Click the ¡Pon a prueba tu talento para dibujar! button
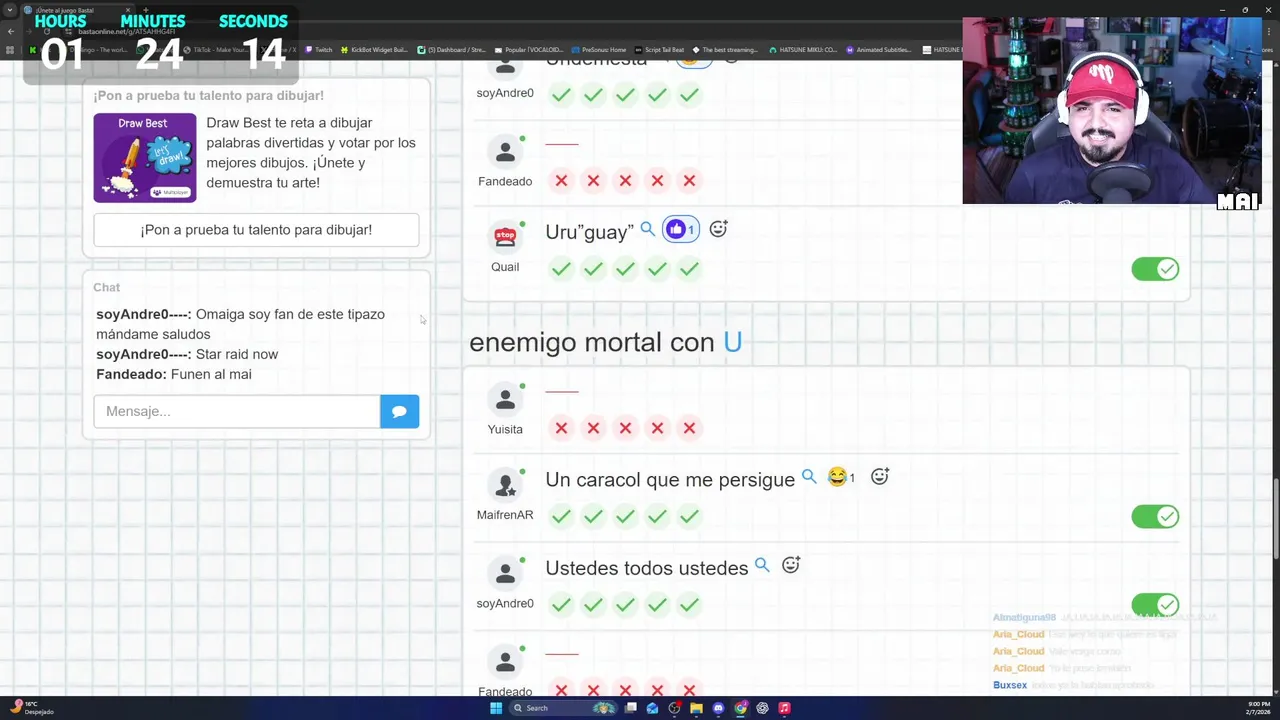Image resolution: width=1280 pixels, height=720 pixels. [256, 229]
